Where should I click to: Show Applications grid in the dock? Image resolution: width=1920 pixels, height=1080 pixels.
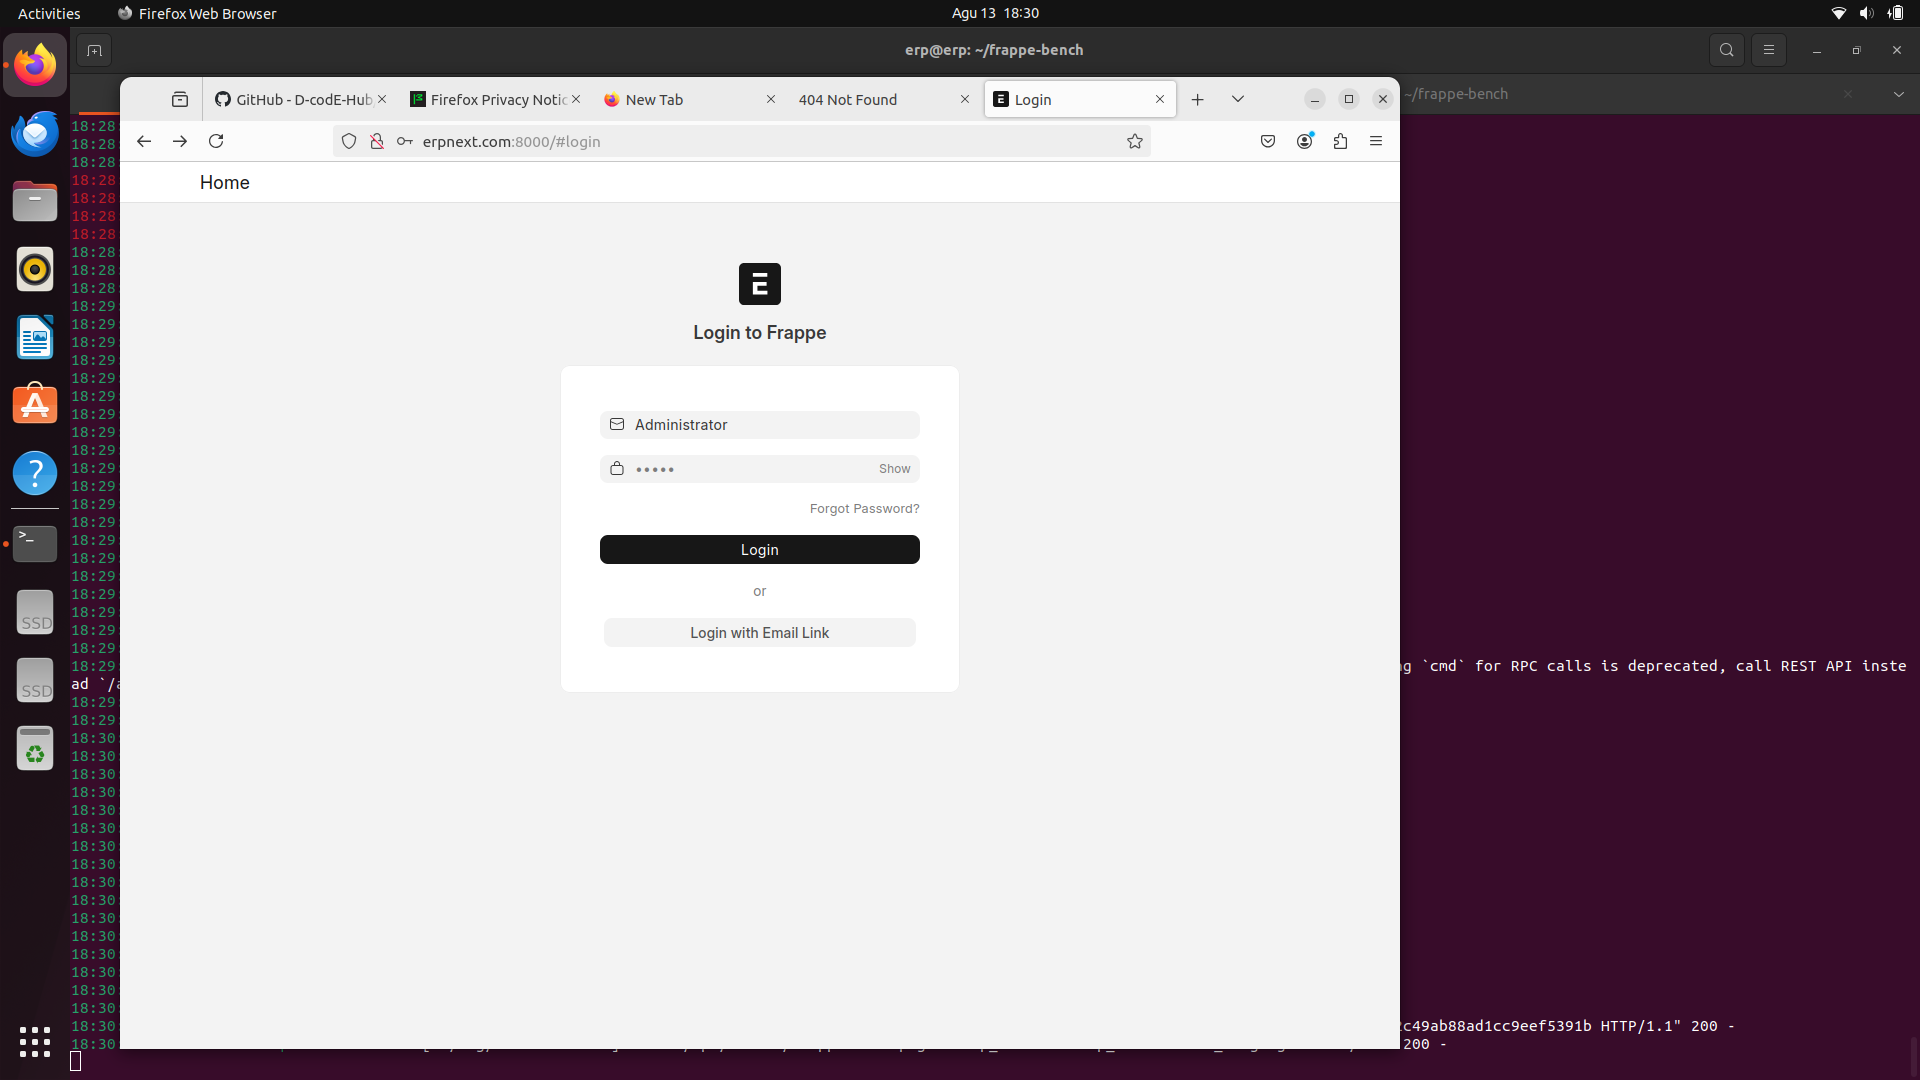pyautogui.click(x=35, y=1041)
